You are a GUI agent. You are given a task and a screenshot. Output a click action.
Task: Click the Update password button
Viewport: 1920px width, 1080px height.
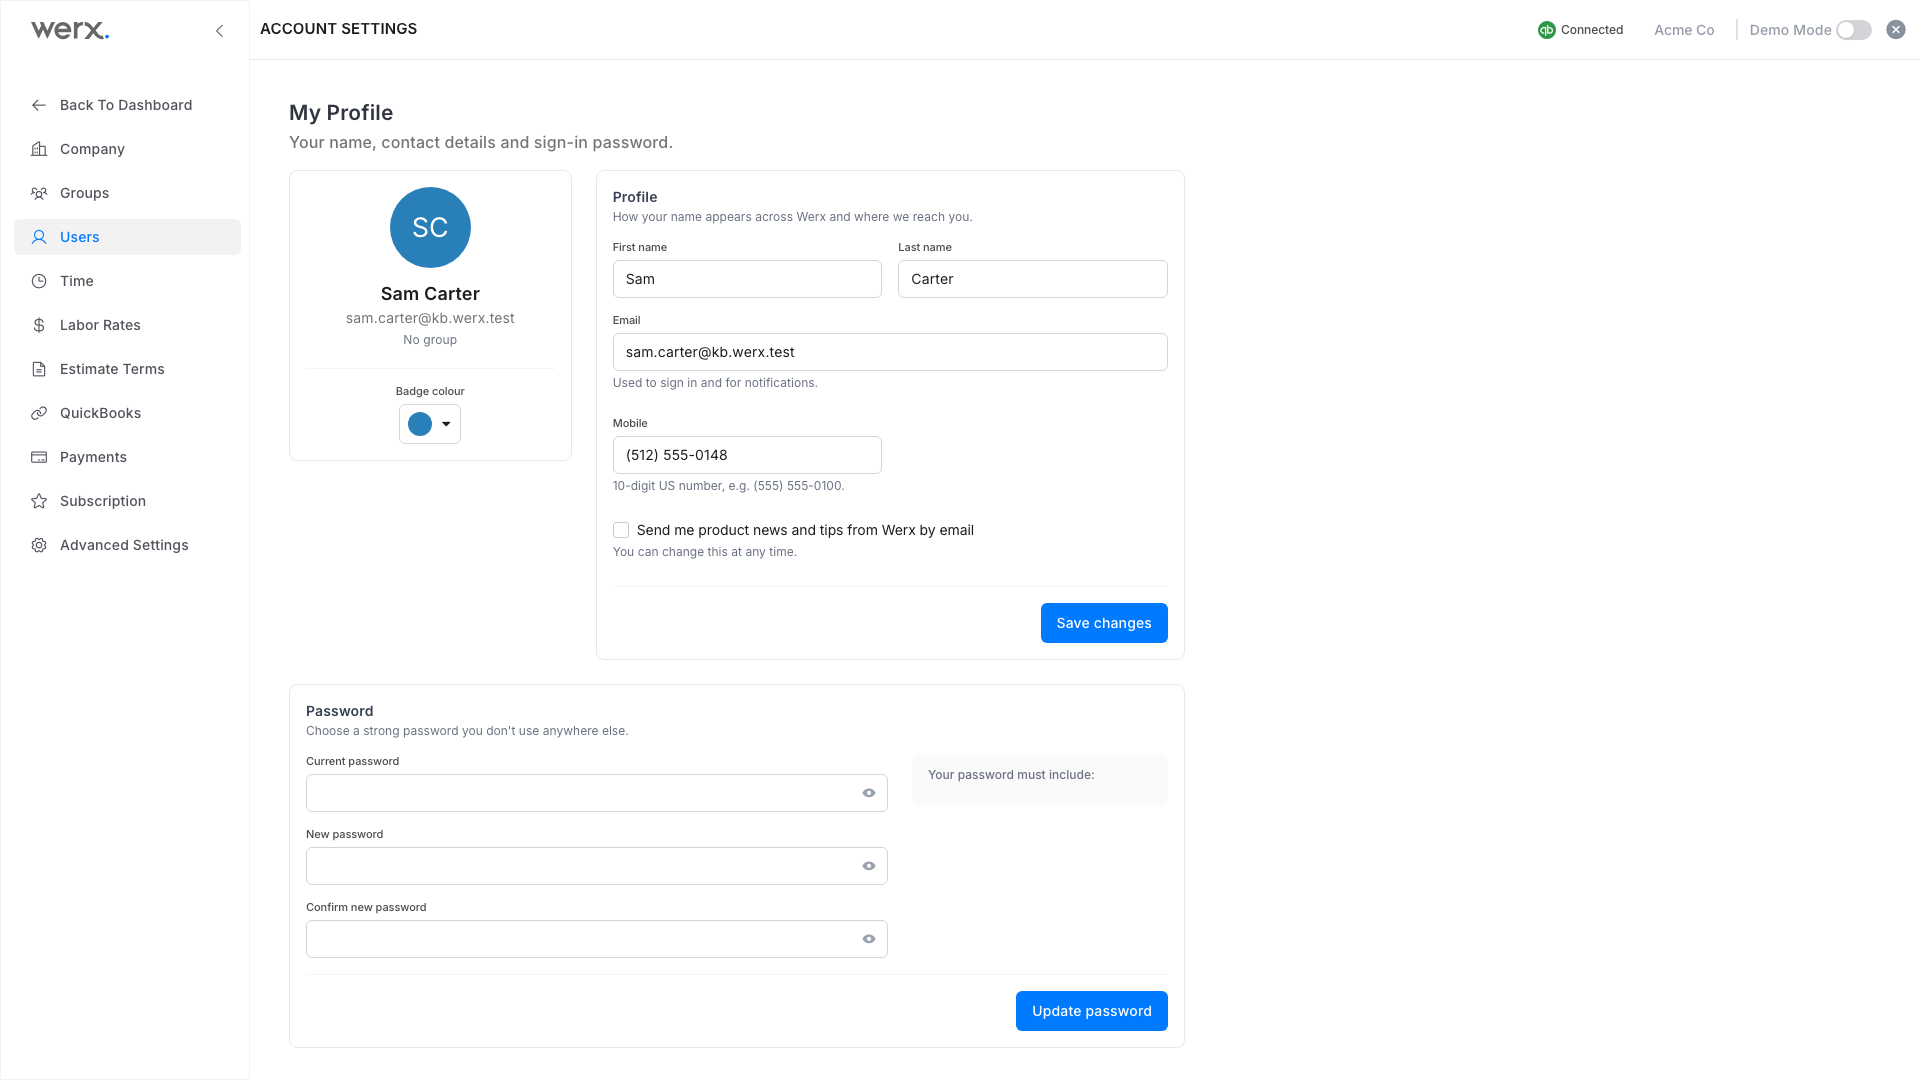[1092, 1011]
